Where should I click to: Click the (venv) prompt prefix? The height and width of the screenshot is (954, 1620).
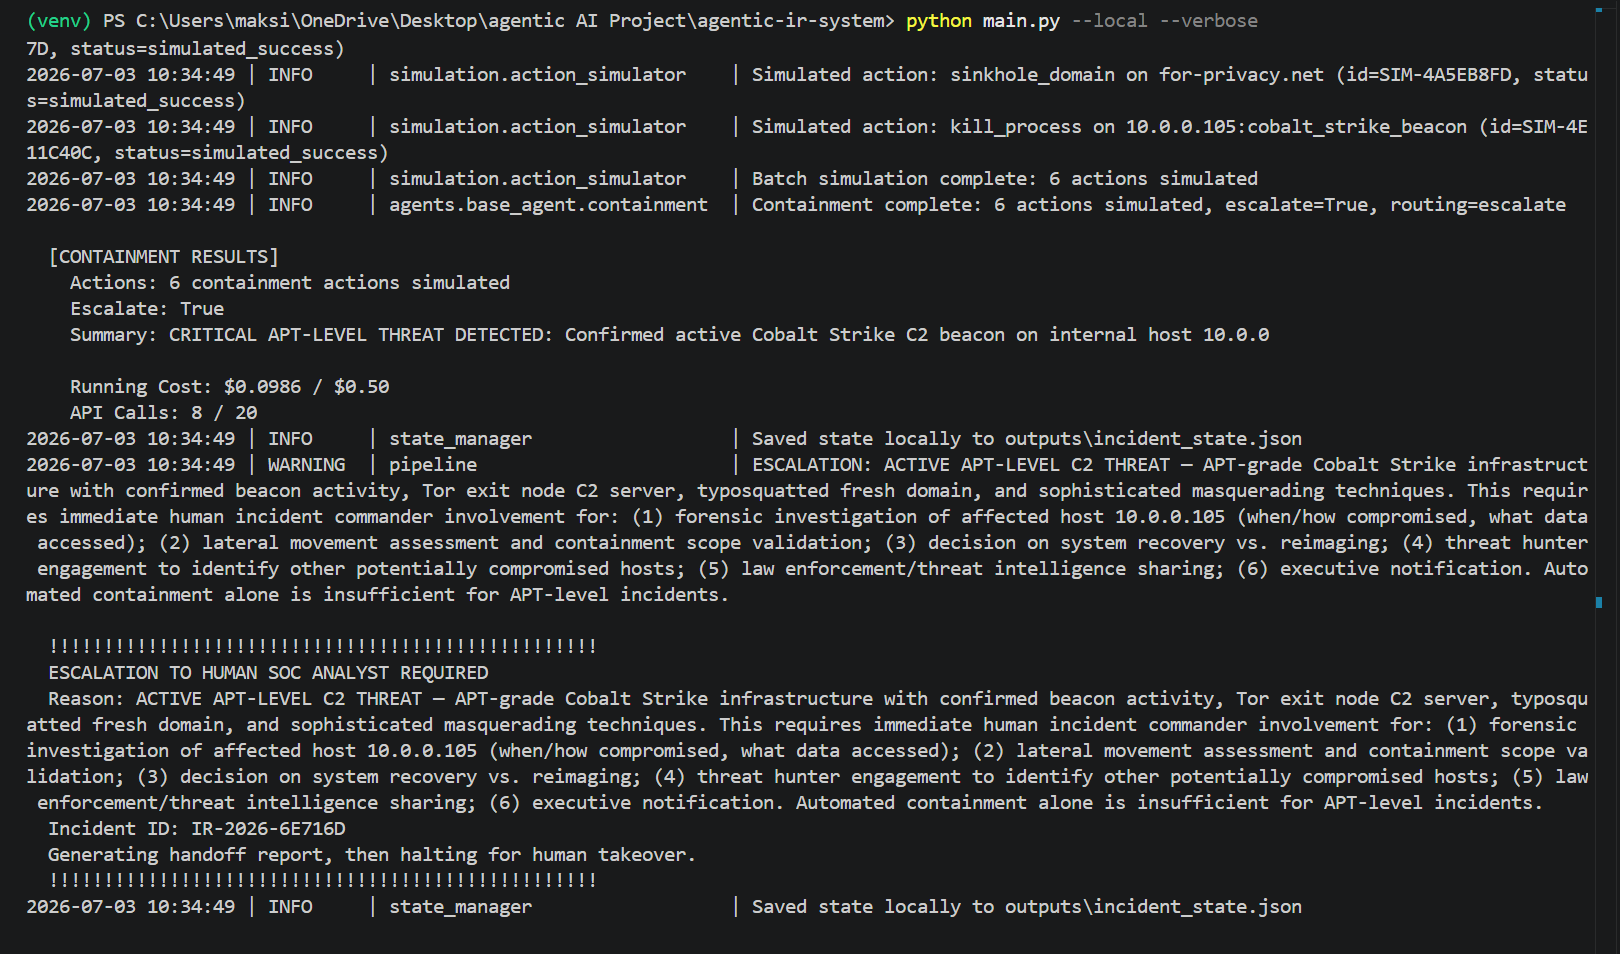tap(59, 21)
